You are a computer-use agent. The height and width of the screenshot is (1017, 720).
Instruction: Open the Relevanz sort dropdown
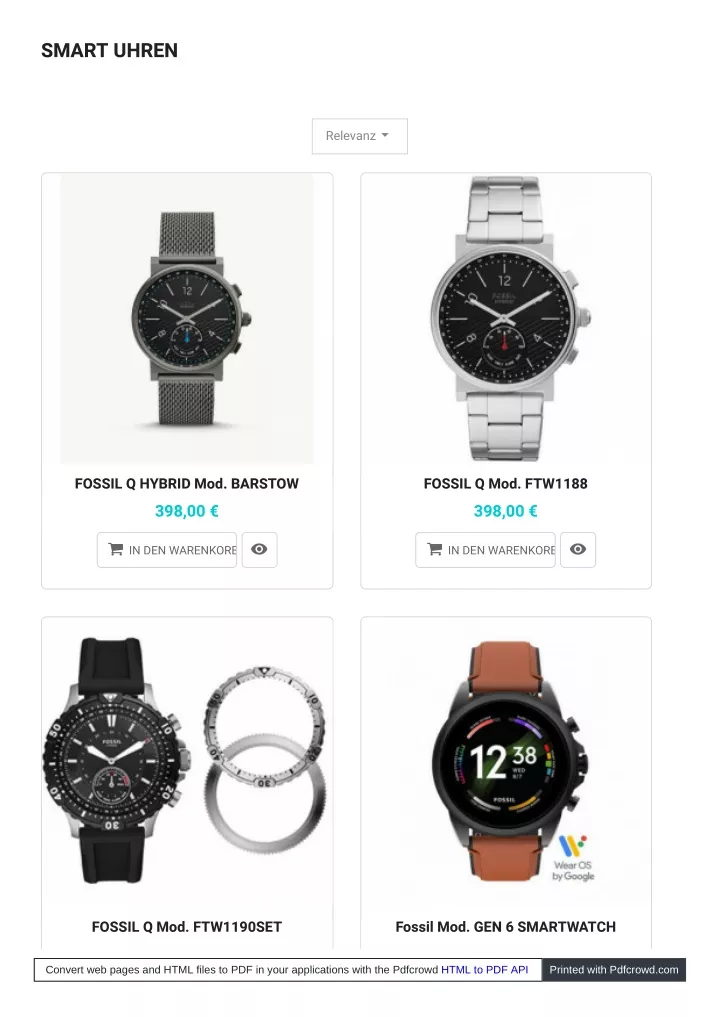(x=359, y=136)
